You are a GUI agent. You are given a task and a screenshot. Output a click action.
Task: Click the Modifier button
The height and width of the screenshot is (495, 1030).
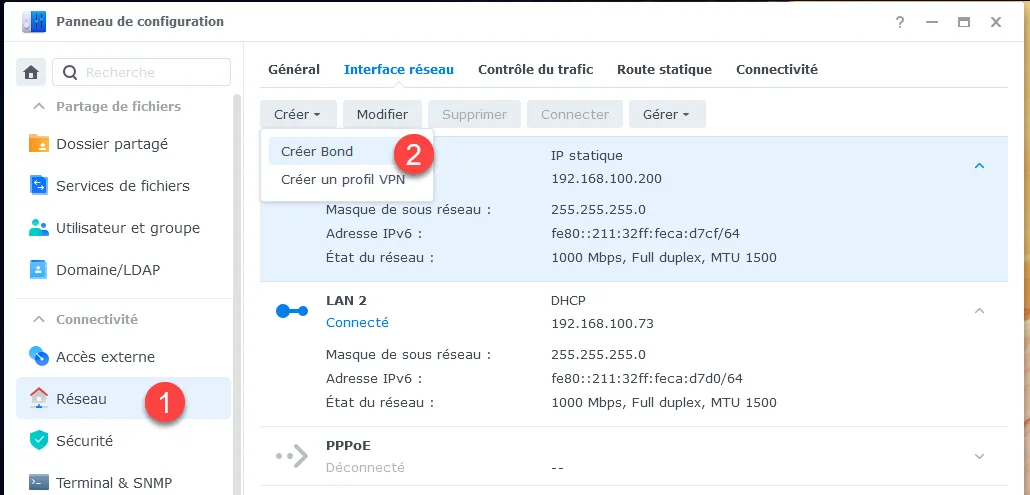(x=382, y=114)
